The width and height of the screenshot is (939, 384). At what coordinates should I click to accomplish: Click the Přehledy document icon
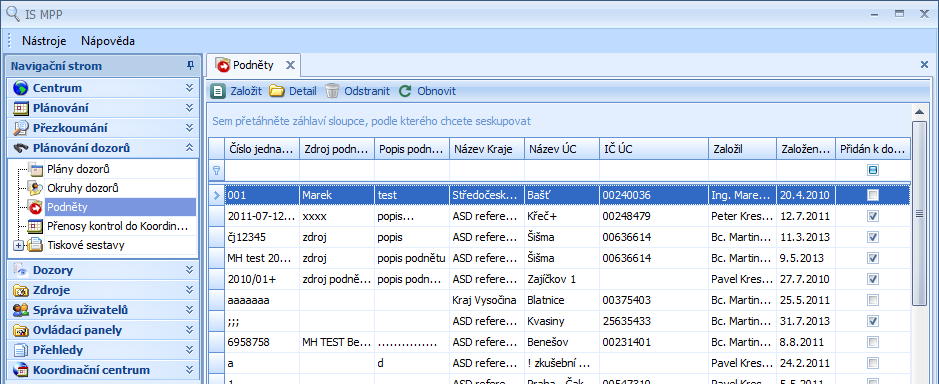pos(20,350)
